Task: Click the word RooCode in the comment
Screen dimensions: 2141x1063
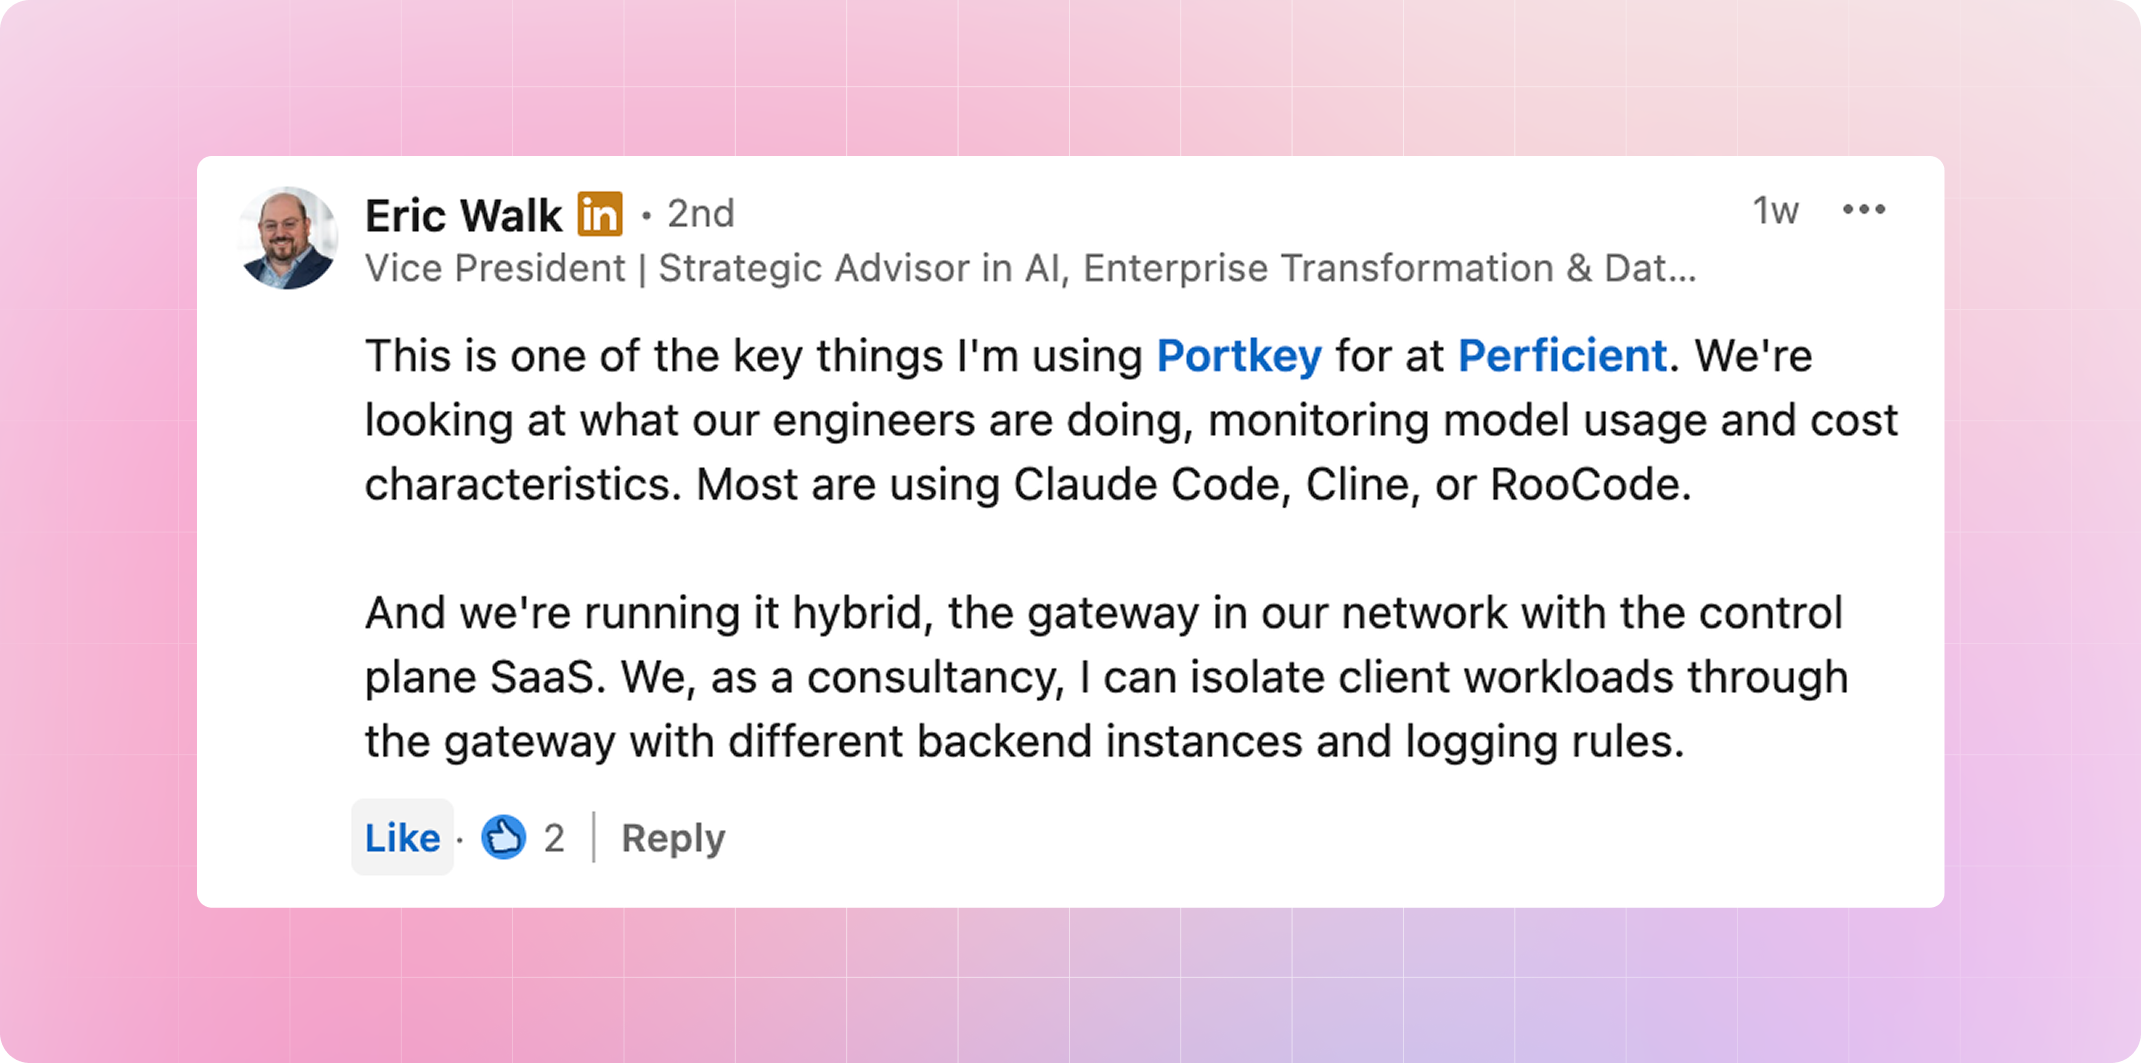Action: (1588, 485)
